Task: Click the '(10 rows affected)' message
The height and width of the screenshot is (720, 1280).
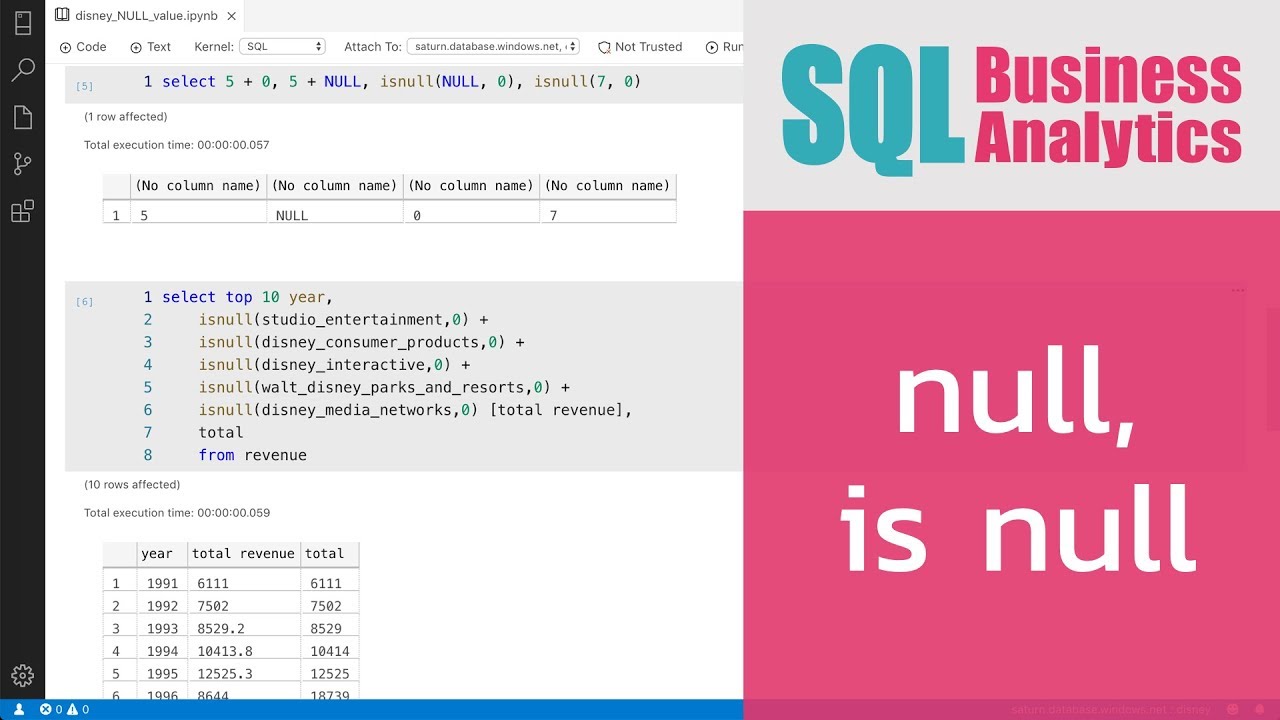Action: pyautogui.click(x=132, y=485)
